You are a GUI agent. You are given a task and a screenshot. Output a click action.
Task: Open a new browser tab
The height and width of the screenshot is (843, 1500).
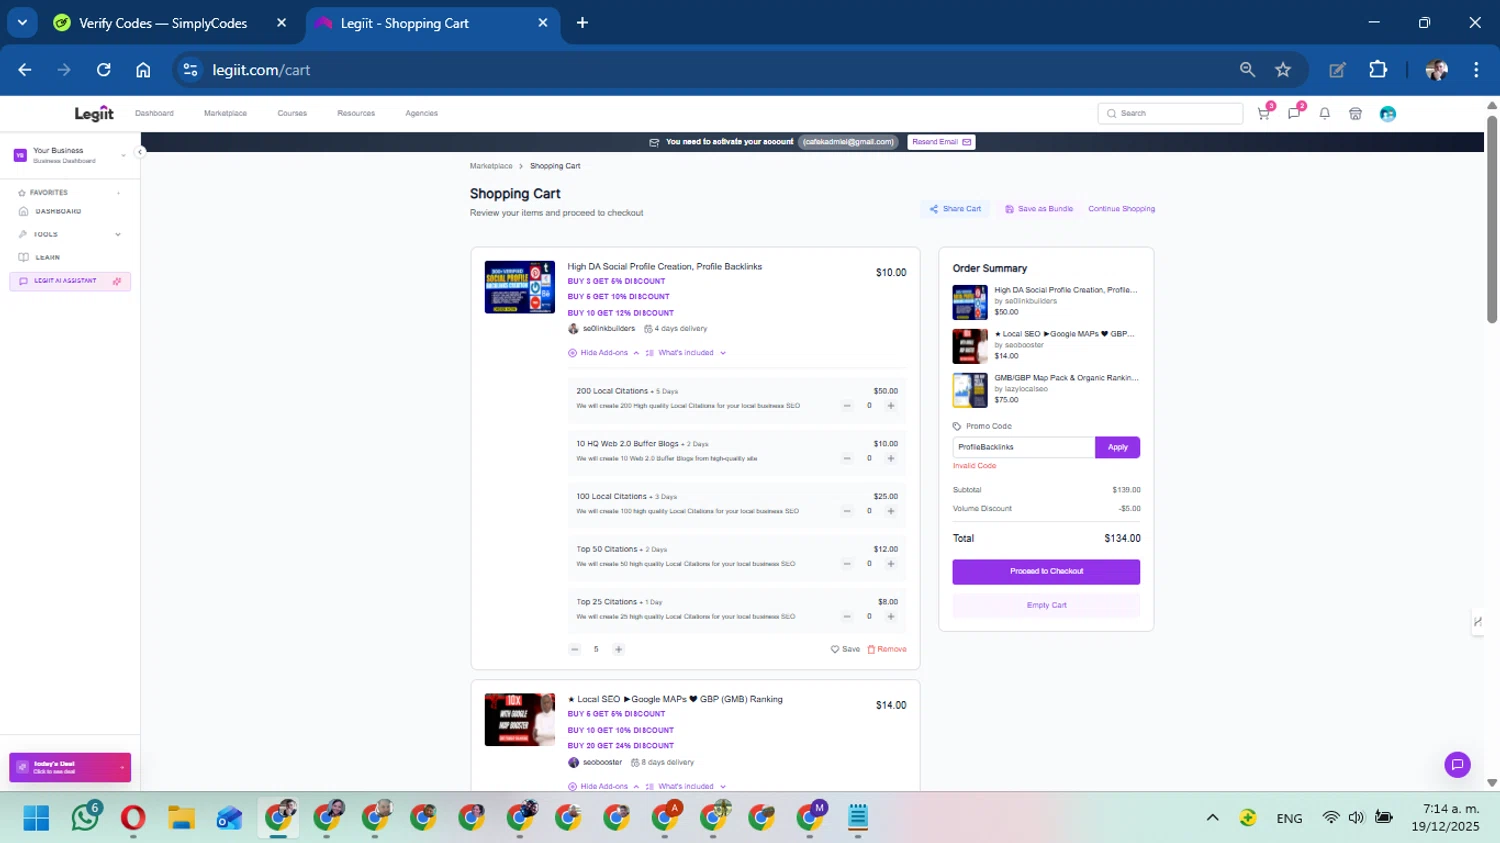(x=582, y=23)
